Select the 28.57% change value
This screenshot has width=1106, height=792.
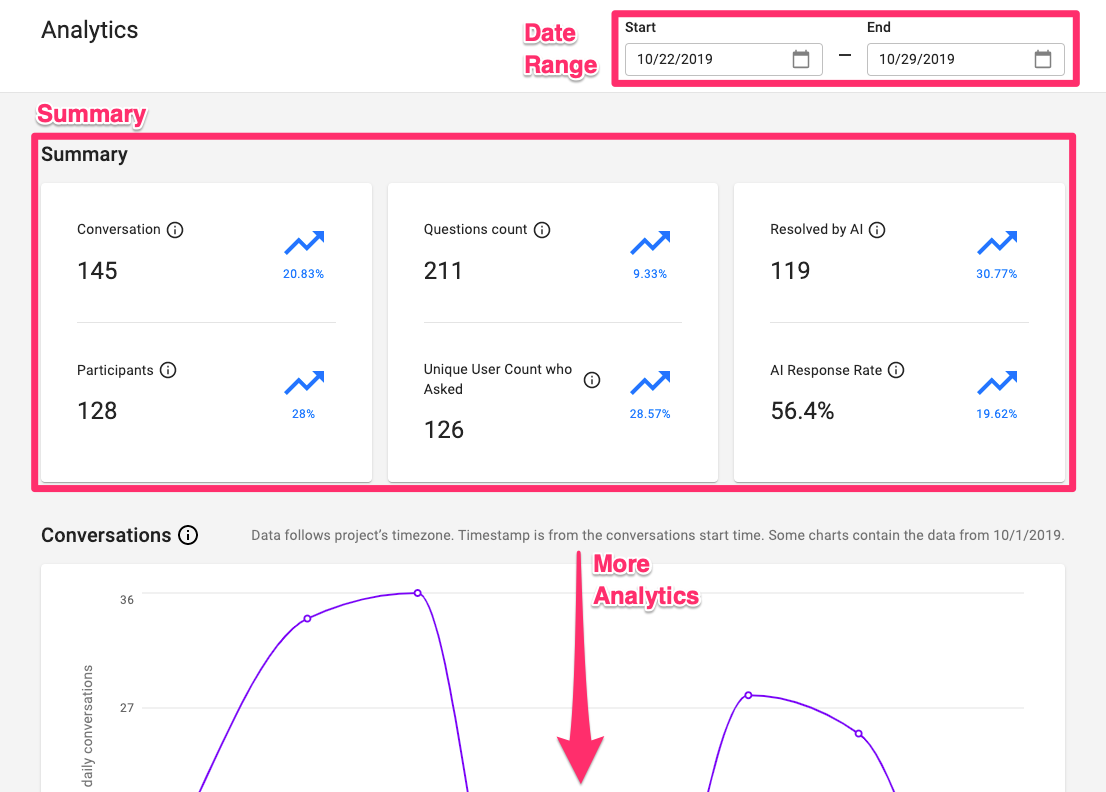(x=650, y=414)
